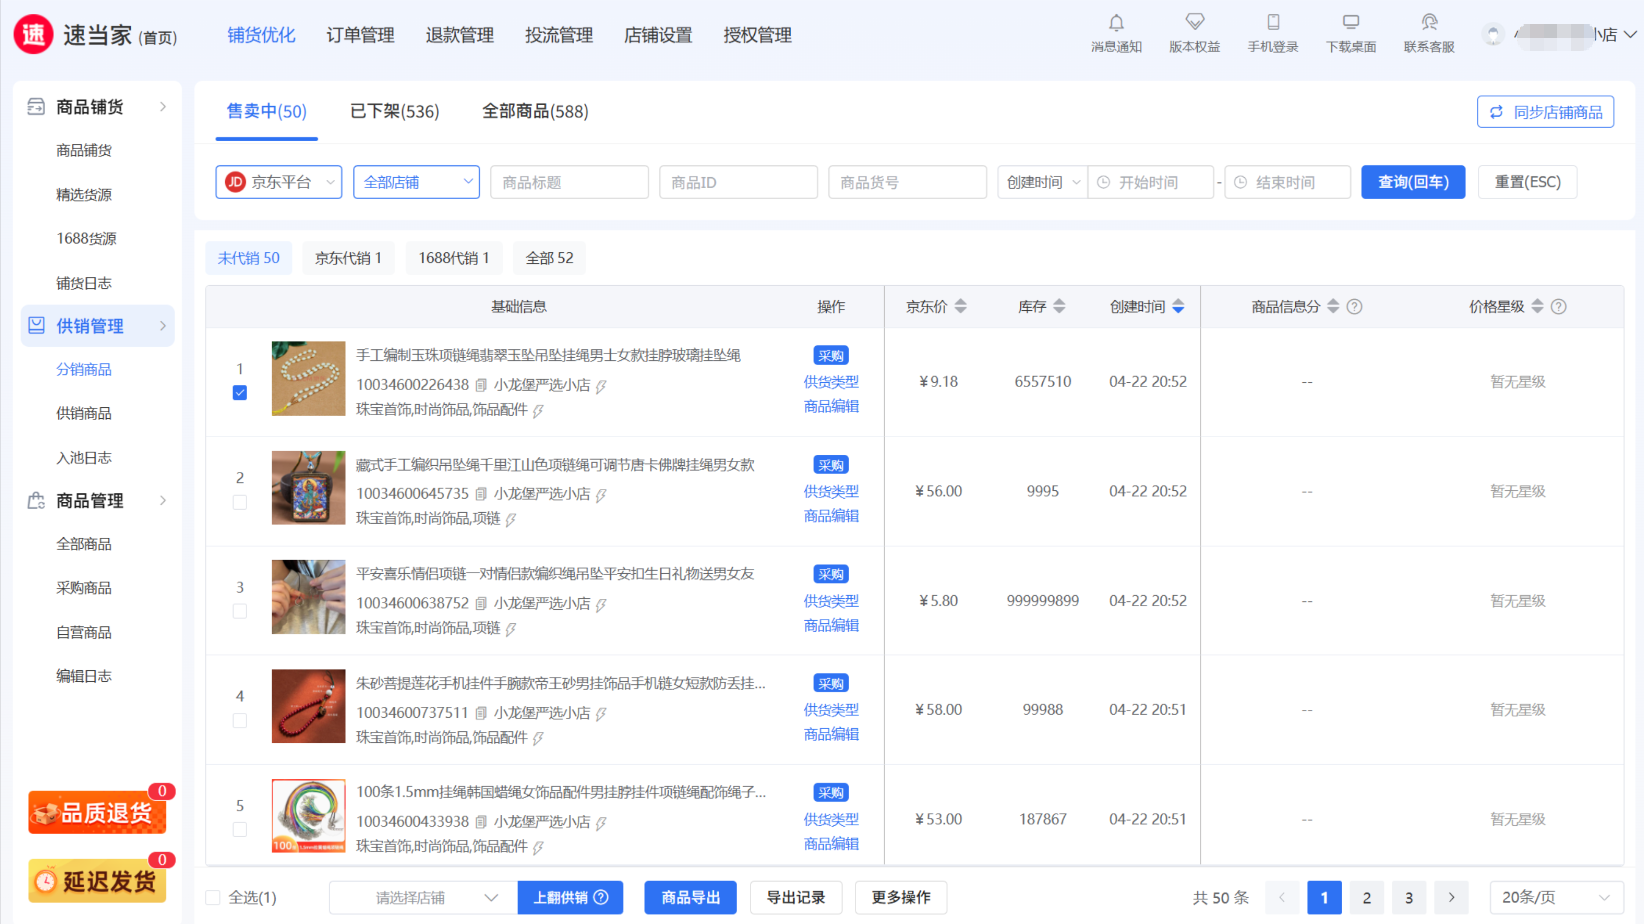
Task: Open 联系客服 headset icon
Action: click(x=1429, y=23)
